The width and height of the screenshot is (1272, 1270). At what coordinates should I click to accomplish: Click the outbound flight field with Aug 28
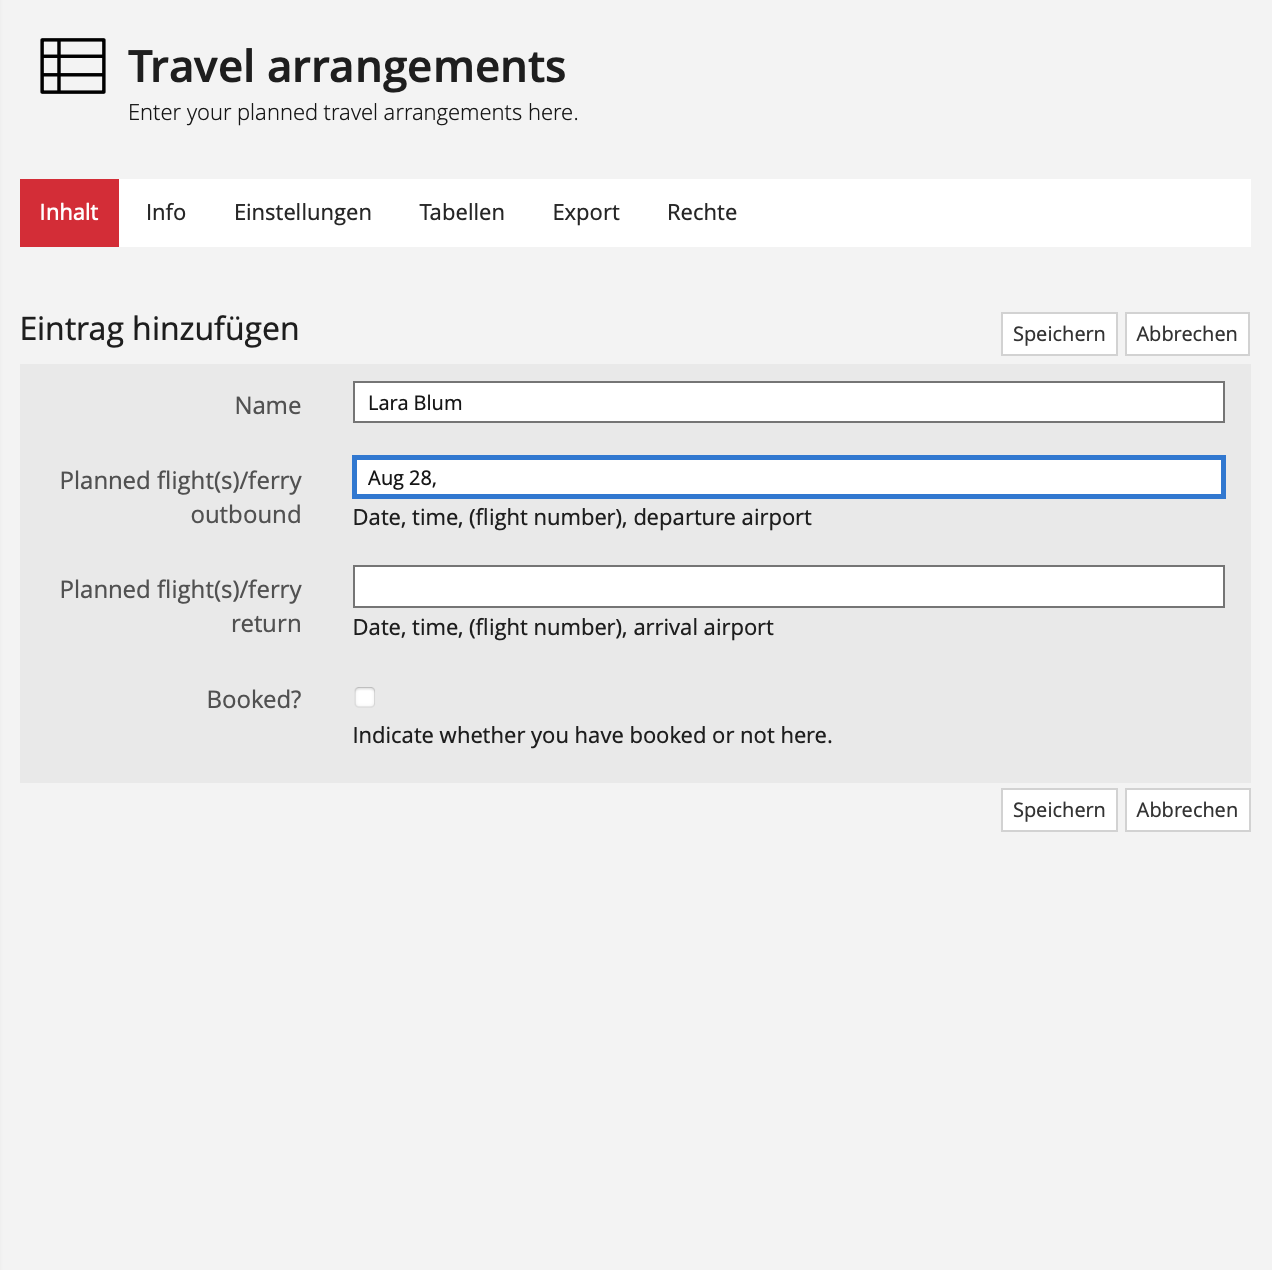[788, 478]
